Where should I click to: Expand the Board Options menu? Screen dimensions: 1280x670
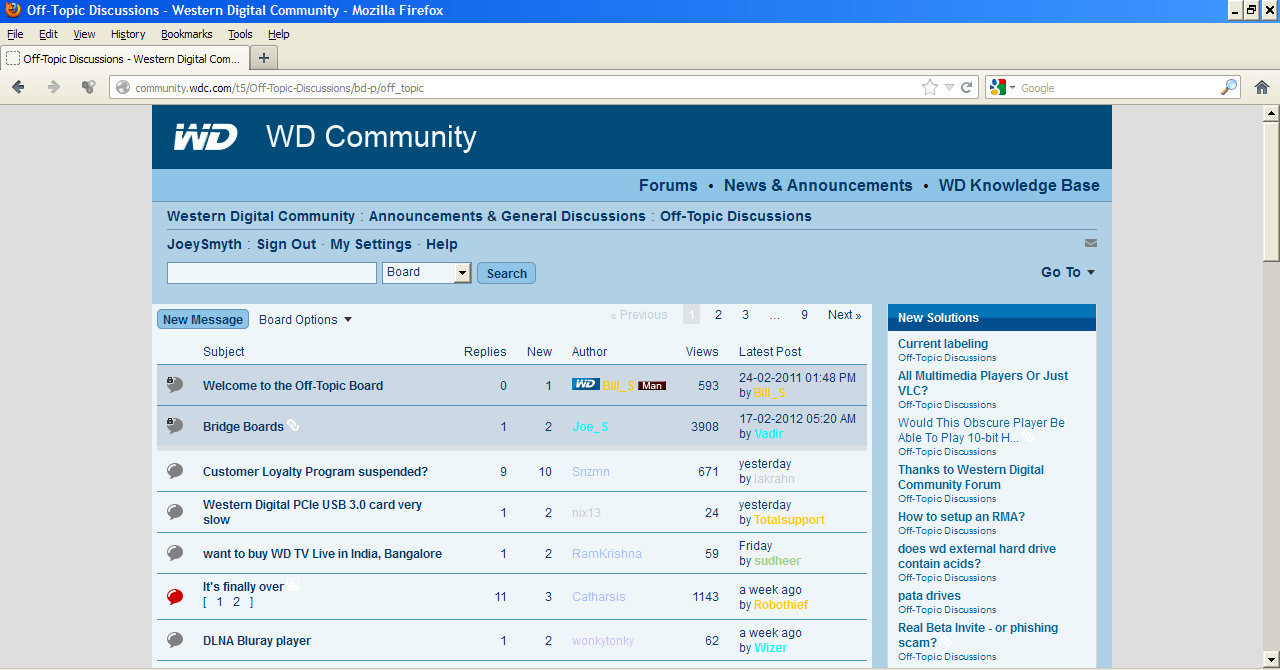pos(305,320)
